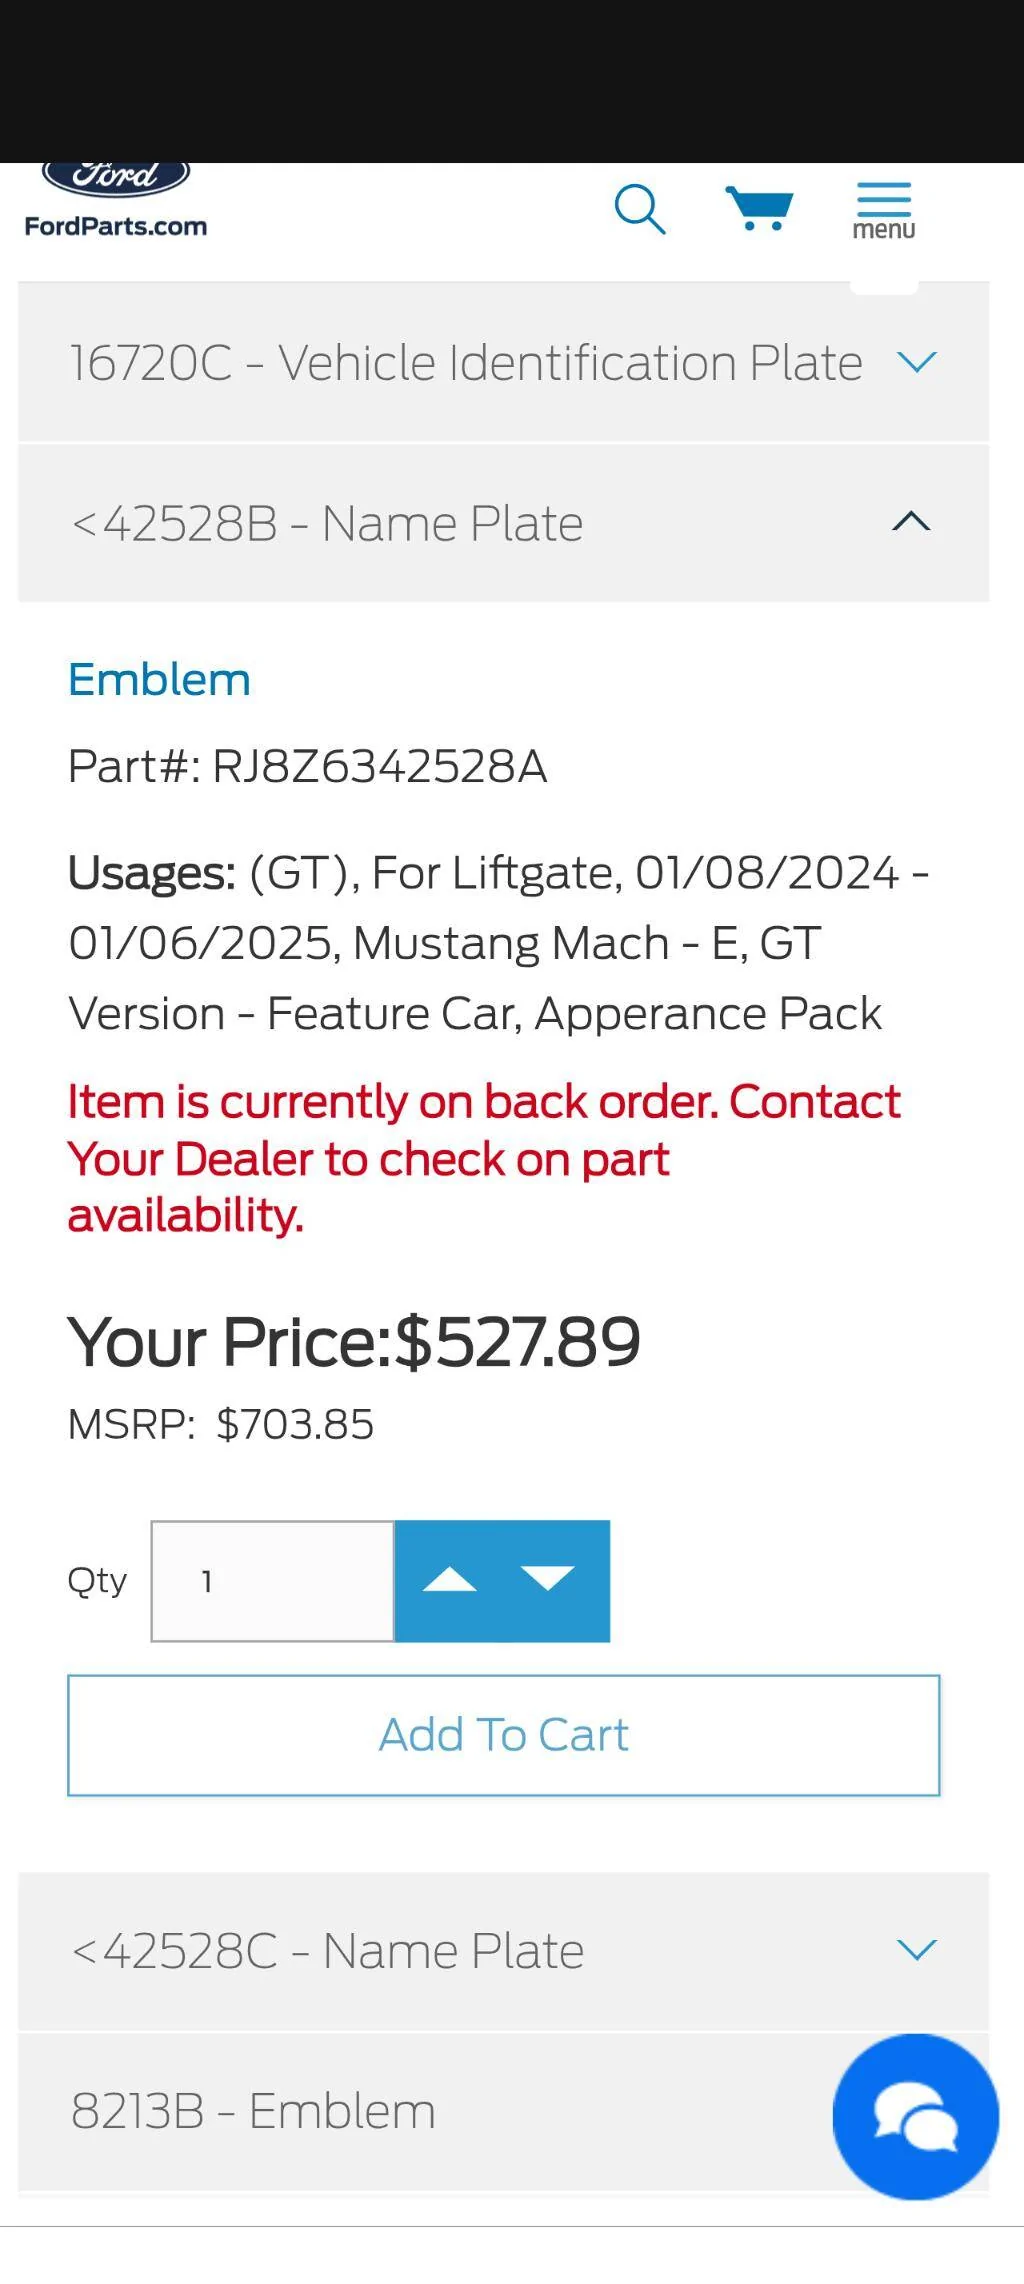Viewport: 1024px width, 2284px height.
Task: Open the search icon
Action: pos(641,210)
